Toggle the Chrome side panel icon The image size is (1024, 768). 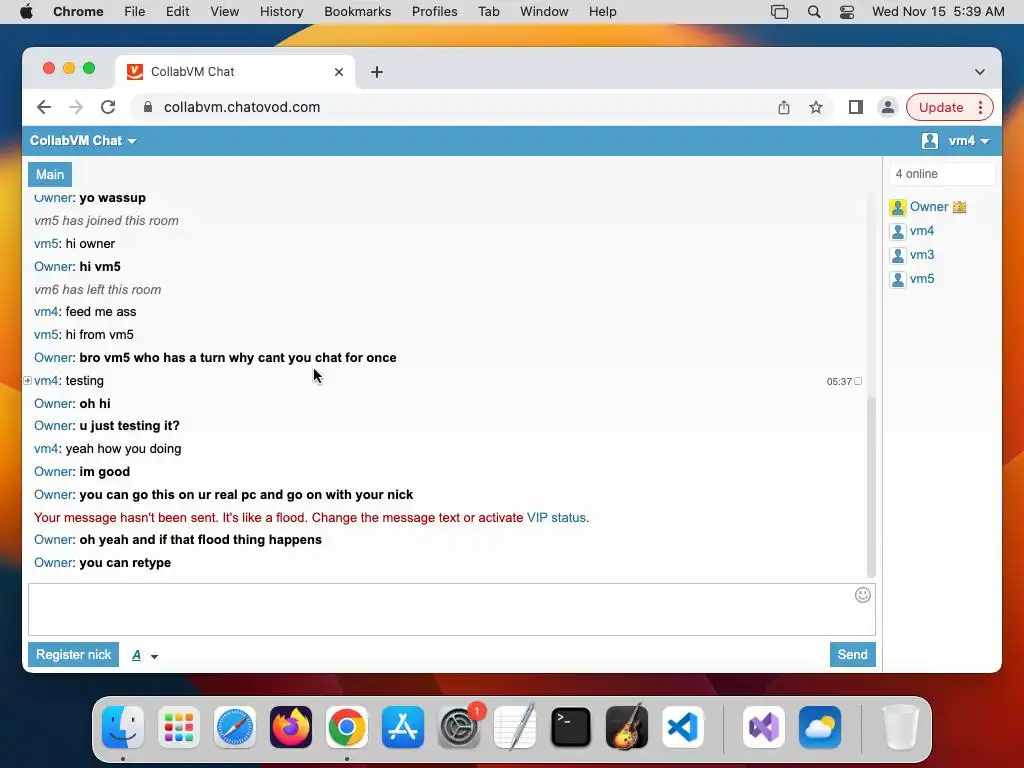[856, 107]
